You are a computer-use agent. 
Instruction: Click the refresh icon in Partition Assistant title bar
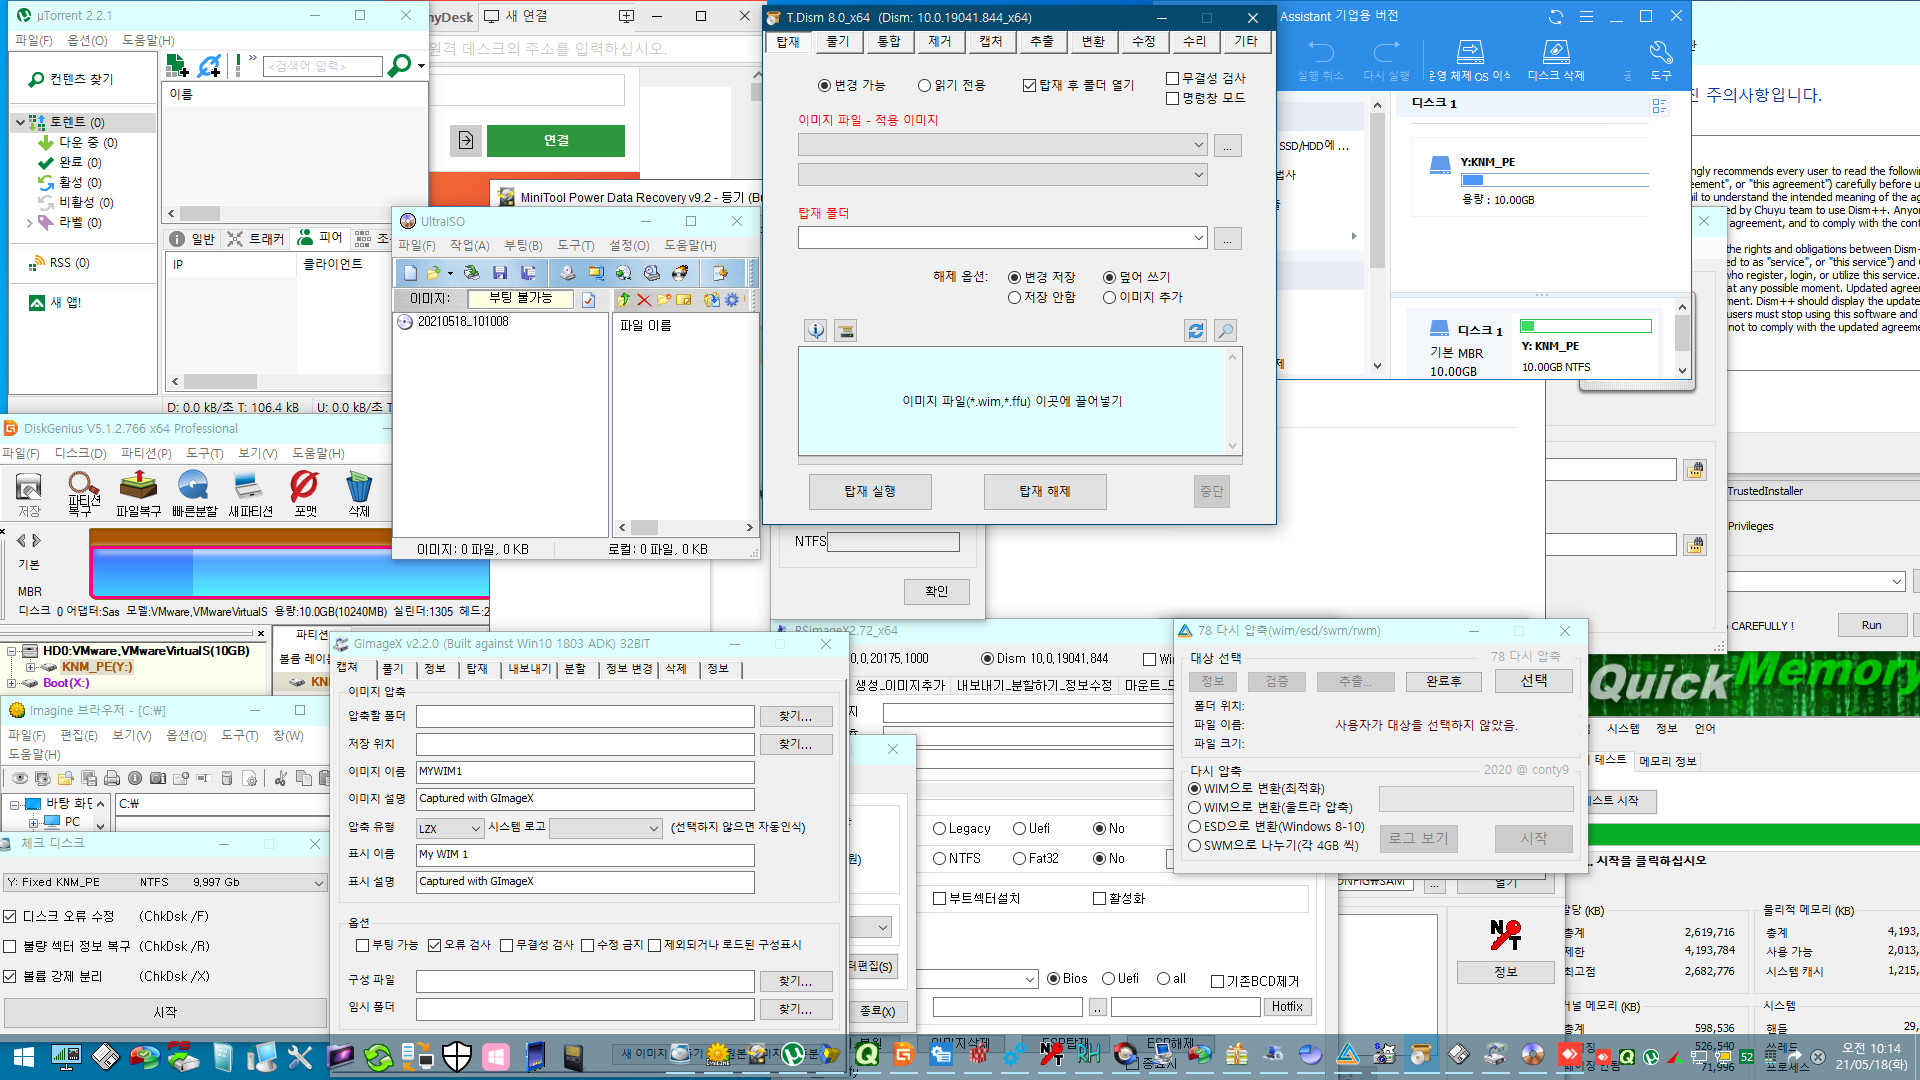(1556, 16)
